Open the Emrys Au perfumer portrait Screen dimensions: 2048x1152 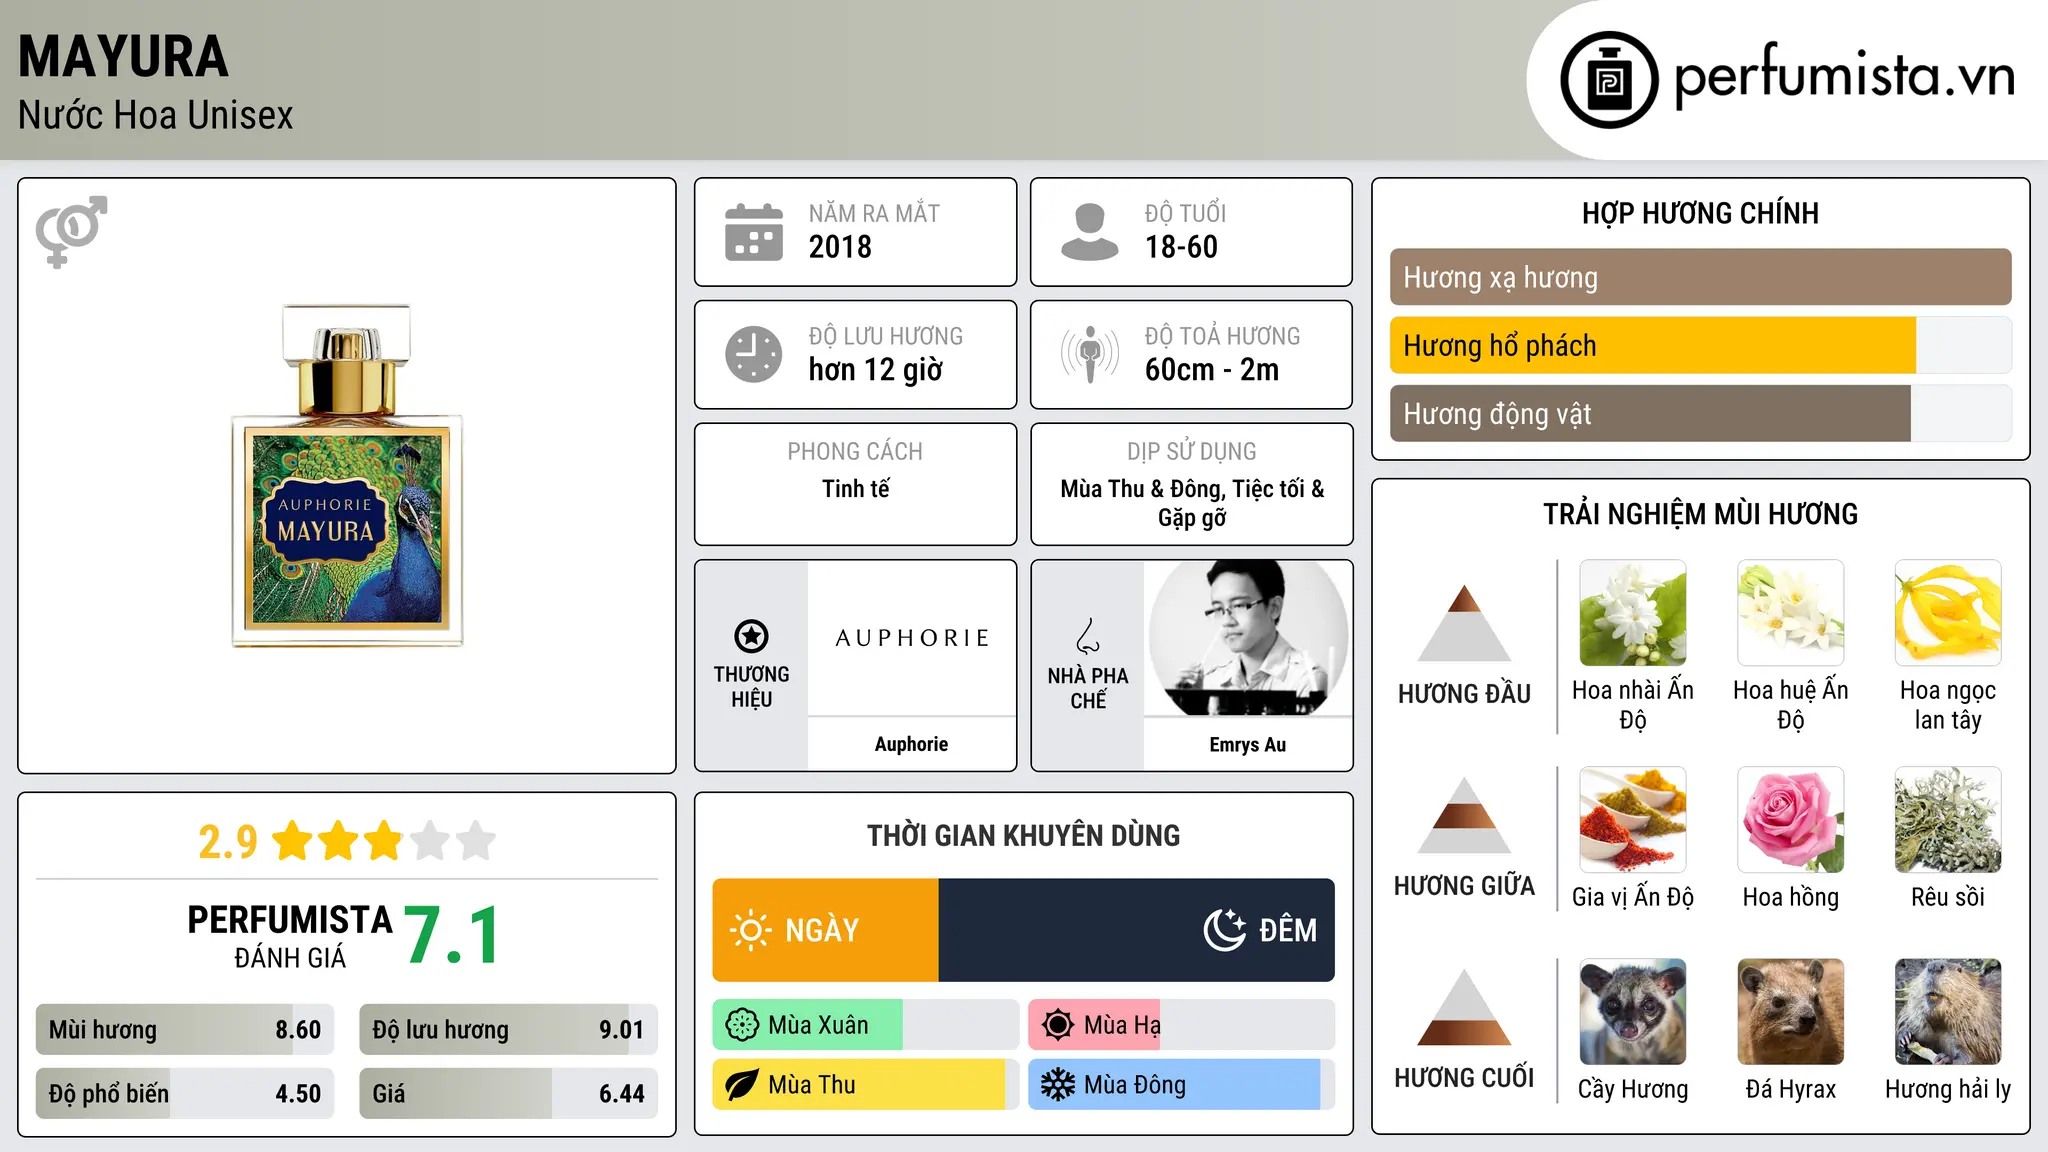point(1248,638)
